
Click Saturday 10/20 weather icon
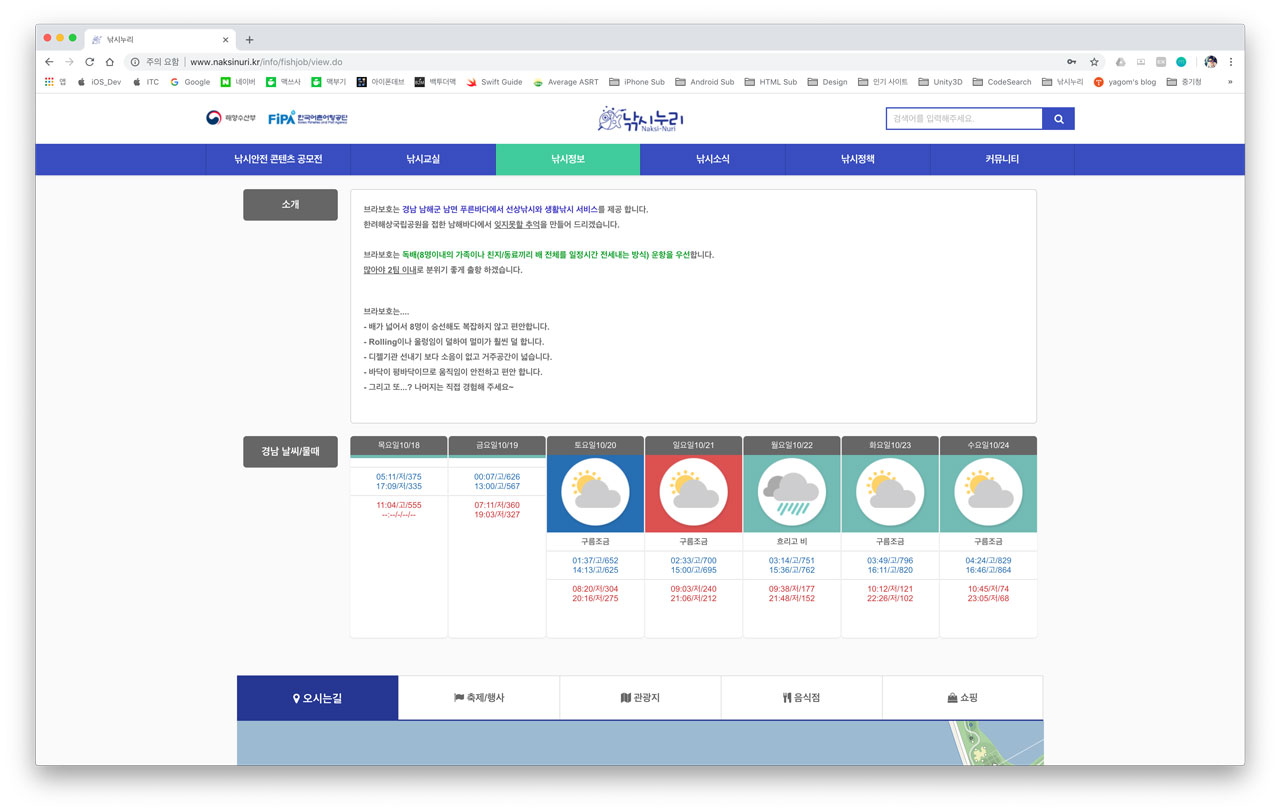click(x=595, y=491)
